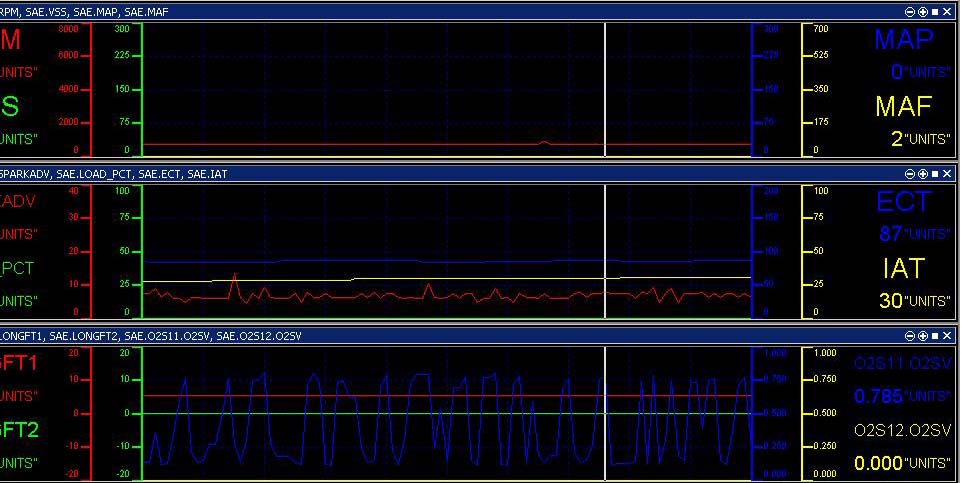This screenshot has width=965, height=483.
Task: Zoom in the LONGFT/O2S chart panel
Action: [923, 336]
